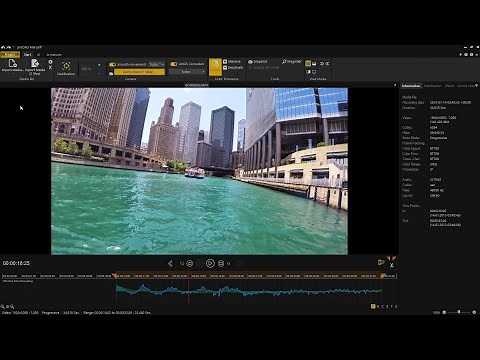The width and height of the screenshot is (480, 360).
Task: Jump back with the left arrow playback control
Action: click(x=170, y=263)
